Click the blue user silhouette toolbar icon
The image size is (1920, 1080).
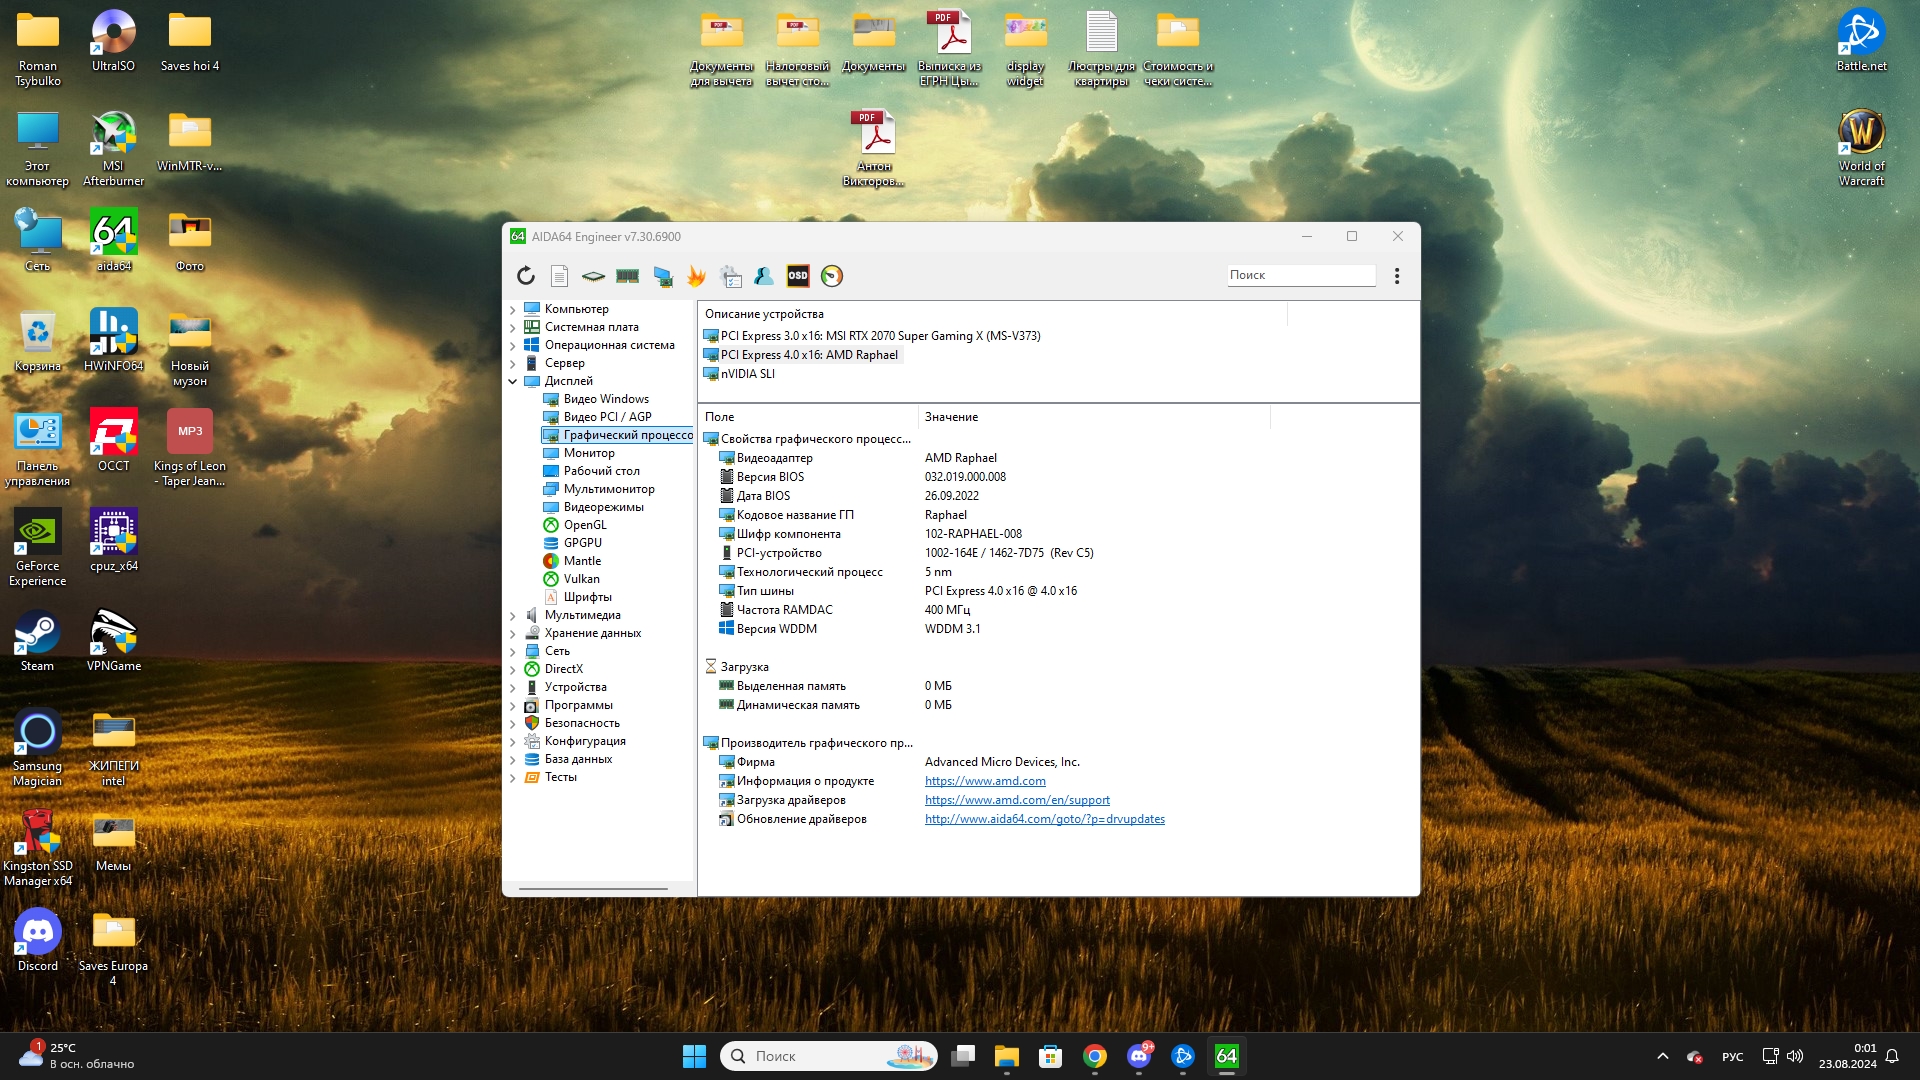(x=764, y=276)
